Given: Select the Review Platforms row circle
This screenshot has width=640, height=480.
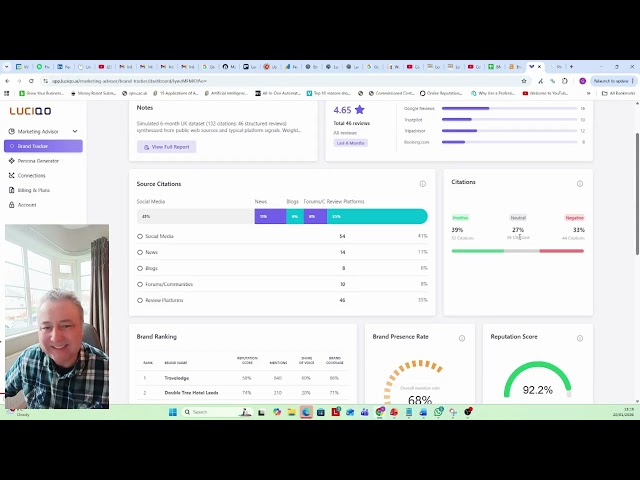Looking at the screenshot, I should (x=140, y=300).
